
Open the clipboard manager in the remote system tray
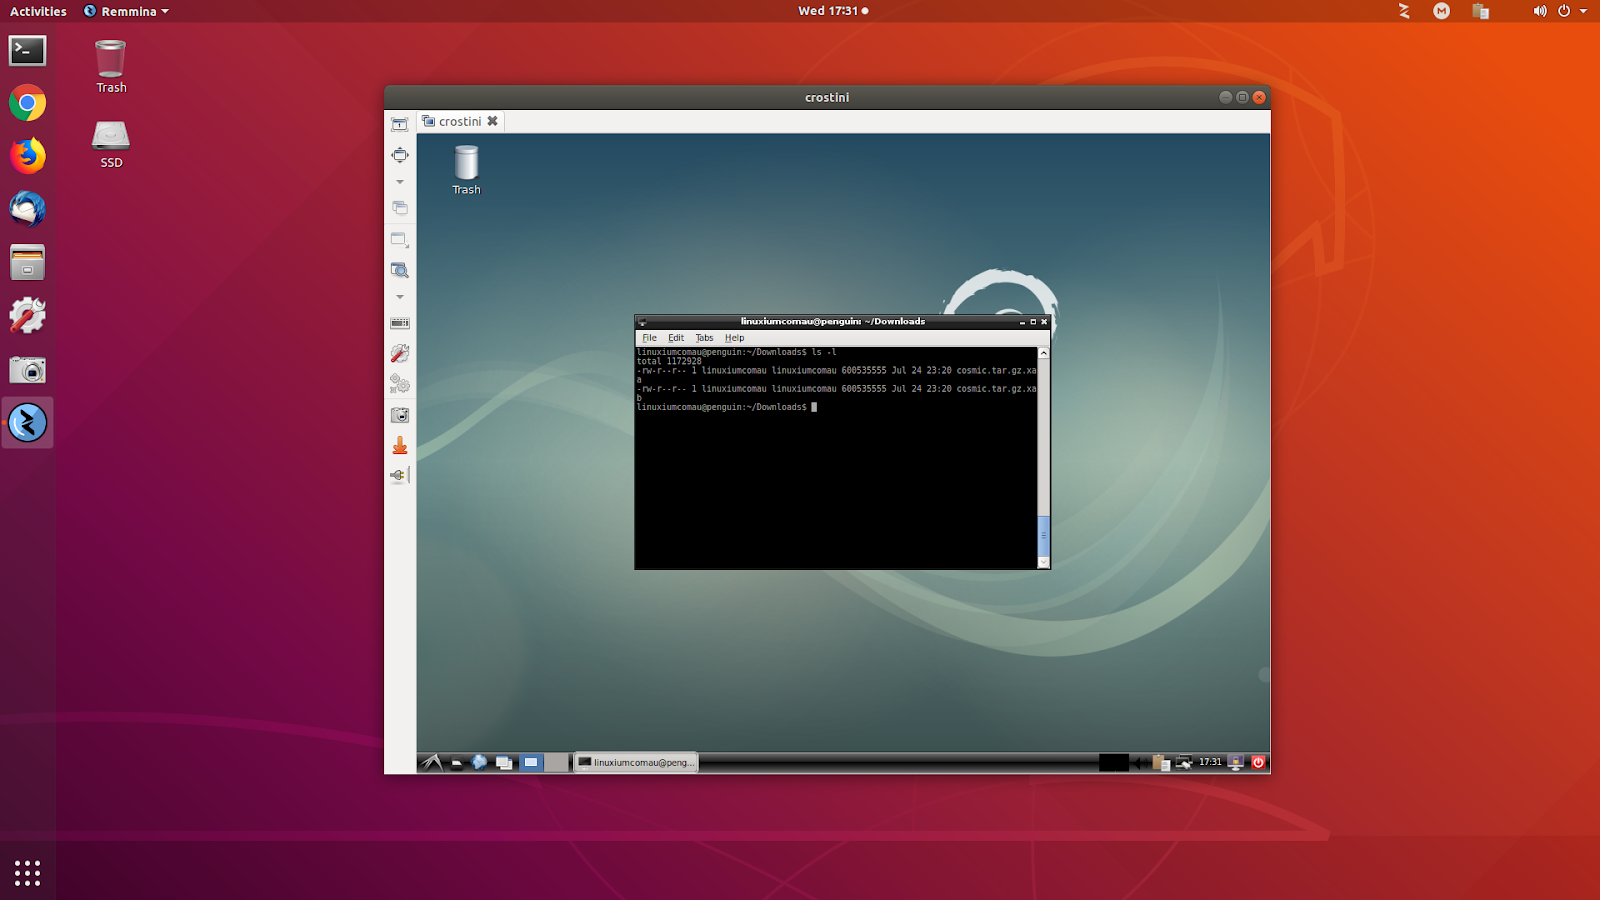1161,762
